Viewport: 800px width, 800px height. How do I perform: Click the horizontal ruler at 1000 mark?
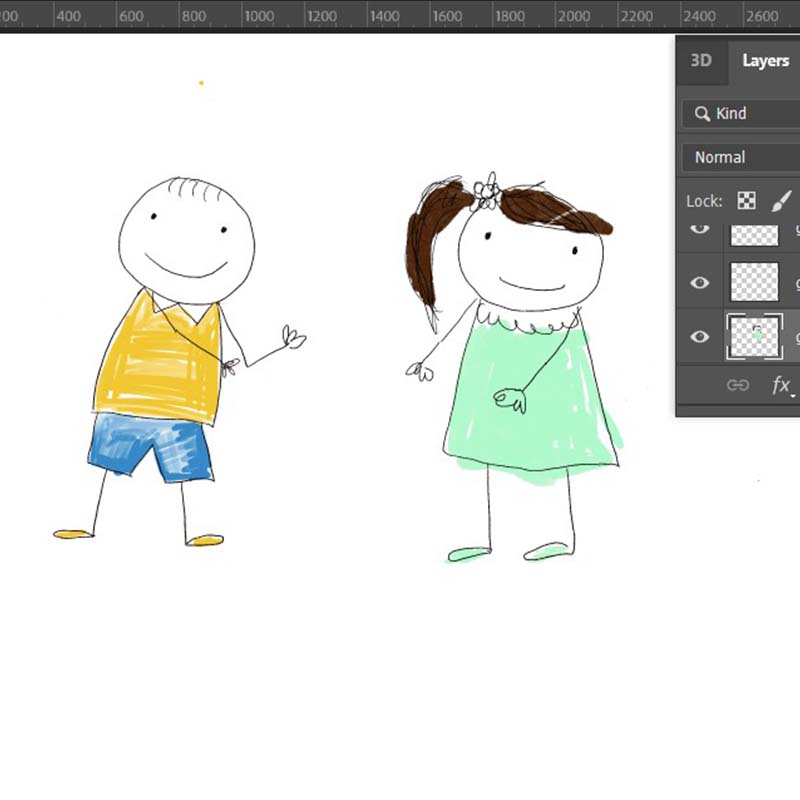(256, 16)
